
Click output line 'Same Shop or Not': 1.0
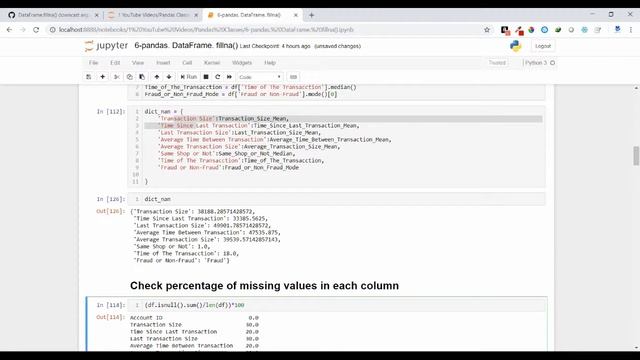coord(172,247)
